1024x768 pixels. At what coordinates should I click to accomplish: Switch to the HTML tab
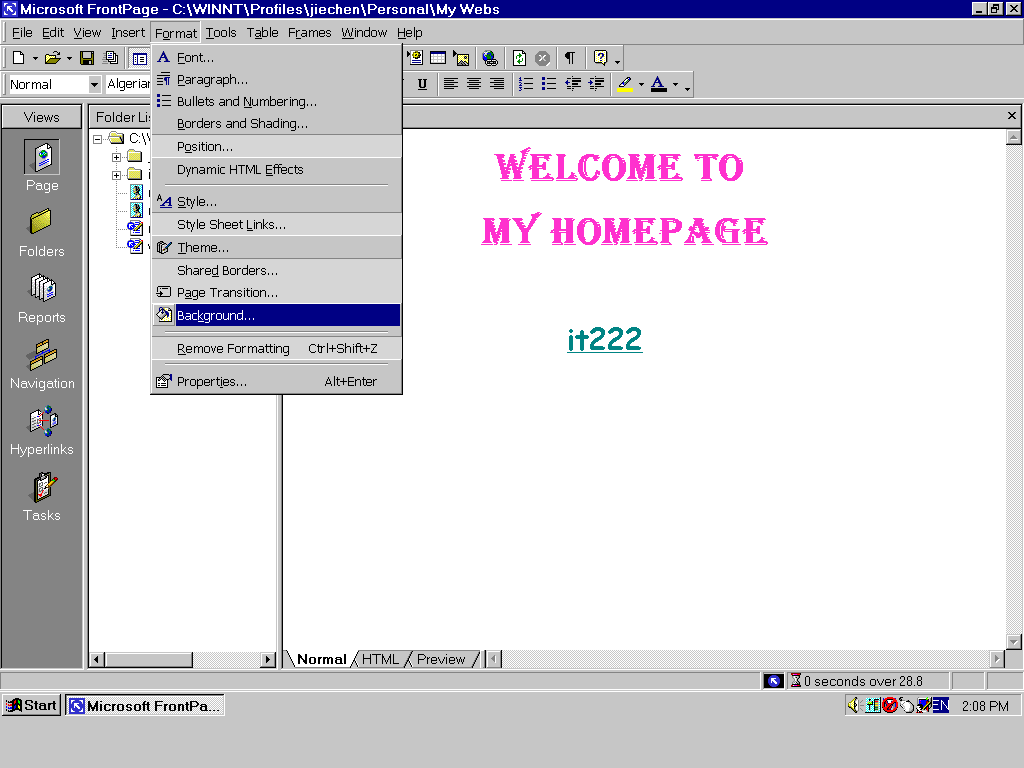coord(380,659)
